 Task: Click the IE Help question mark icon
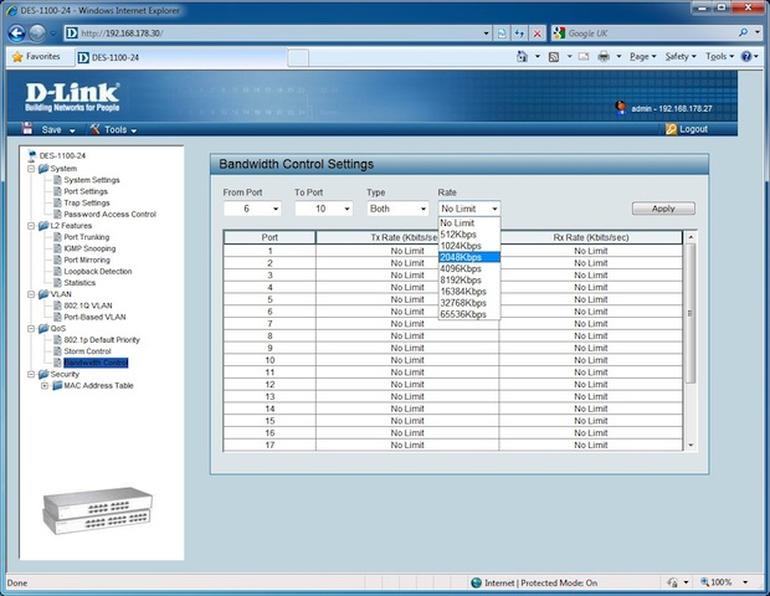747,57
